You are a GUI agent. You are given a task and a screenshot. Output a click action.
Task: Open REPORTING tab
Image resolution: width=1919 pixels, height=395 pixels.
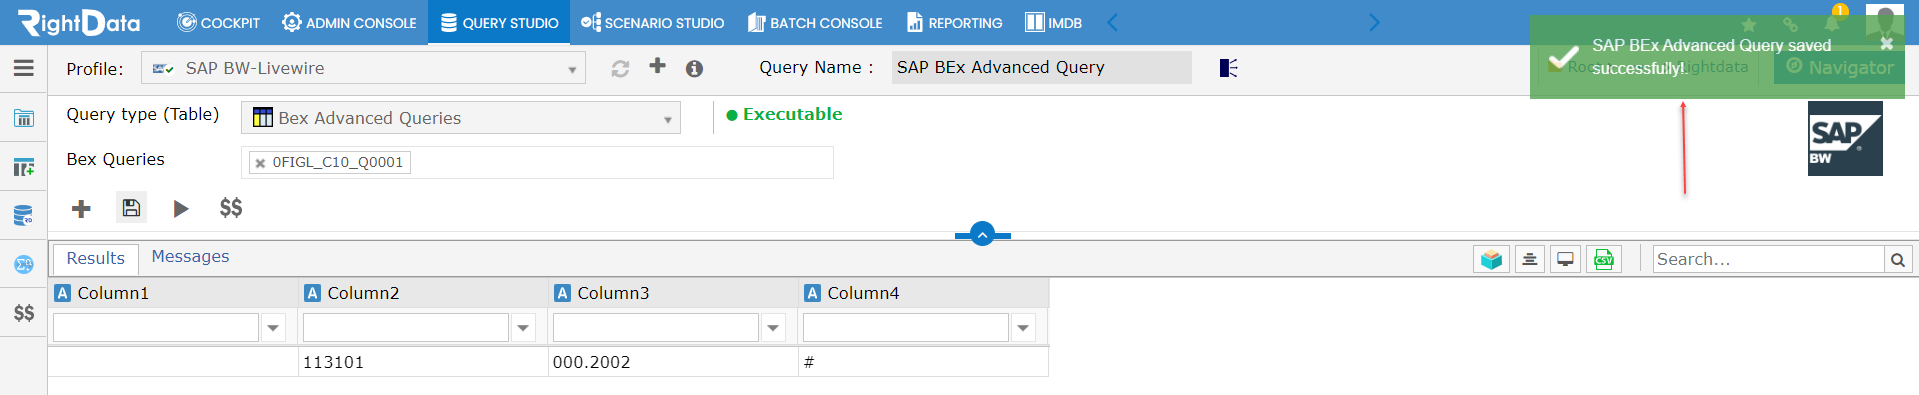(x=954, y=22)
